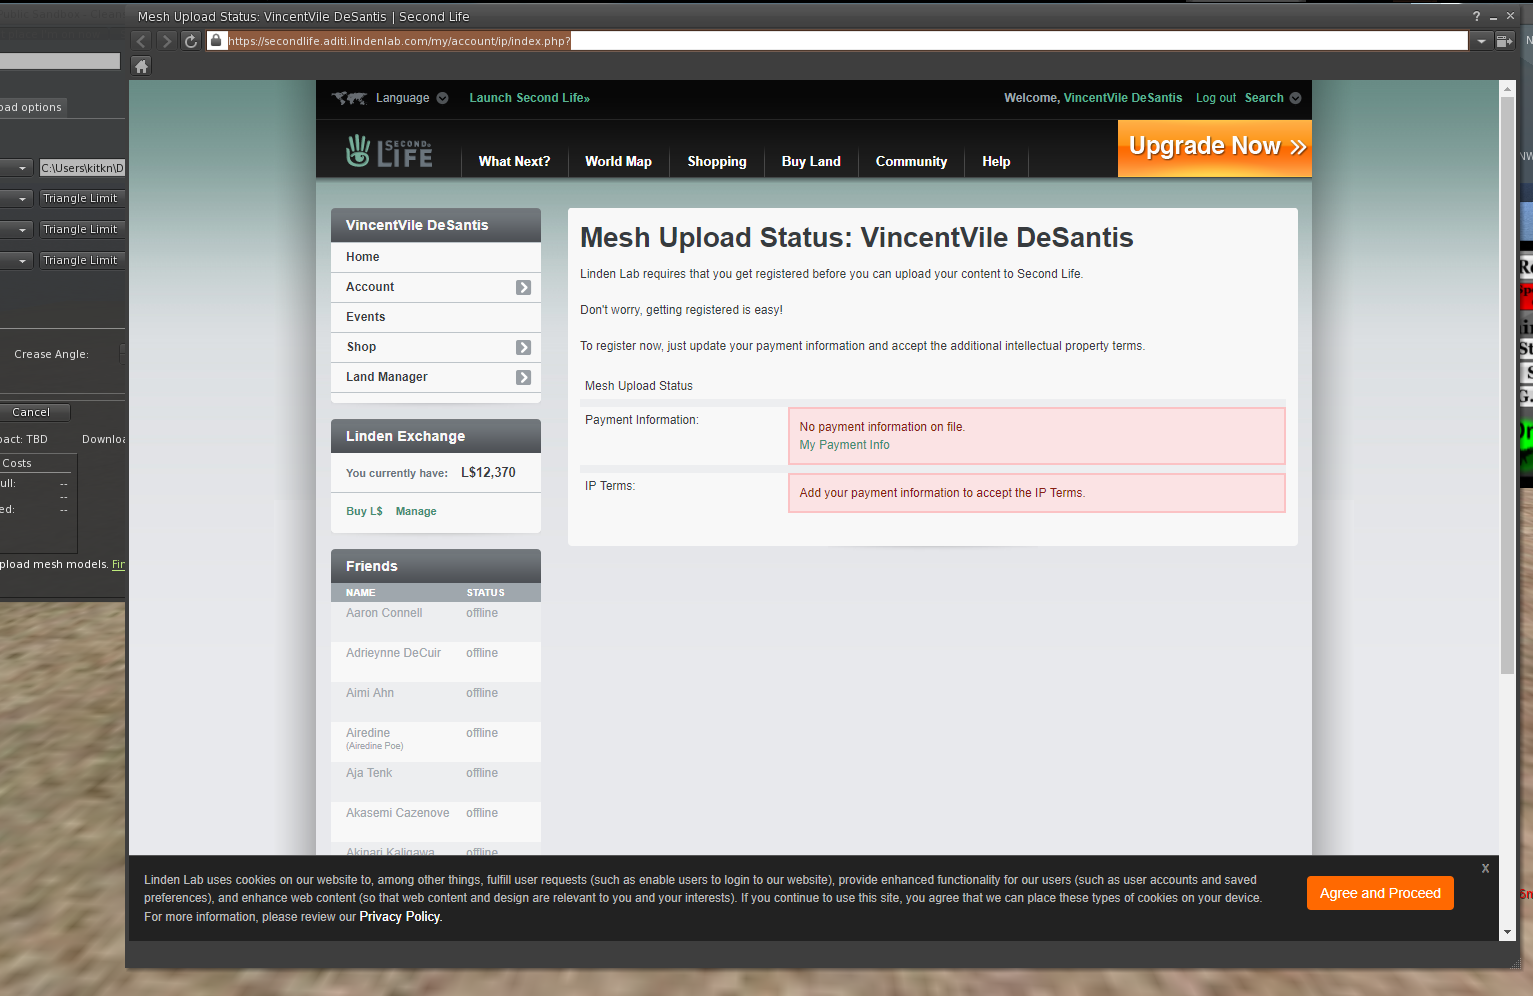Click the Log out link

[x=1216, y=98]
